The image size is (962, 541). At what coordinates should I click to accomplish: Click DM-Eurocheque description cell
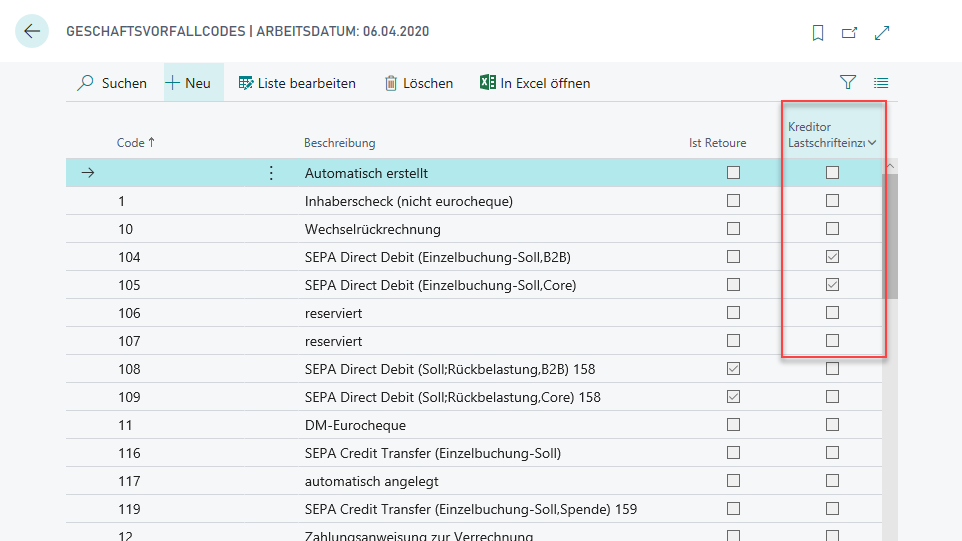click(355, 425)
